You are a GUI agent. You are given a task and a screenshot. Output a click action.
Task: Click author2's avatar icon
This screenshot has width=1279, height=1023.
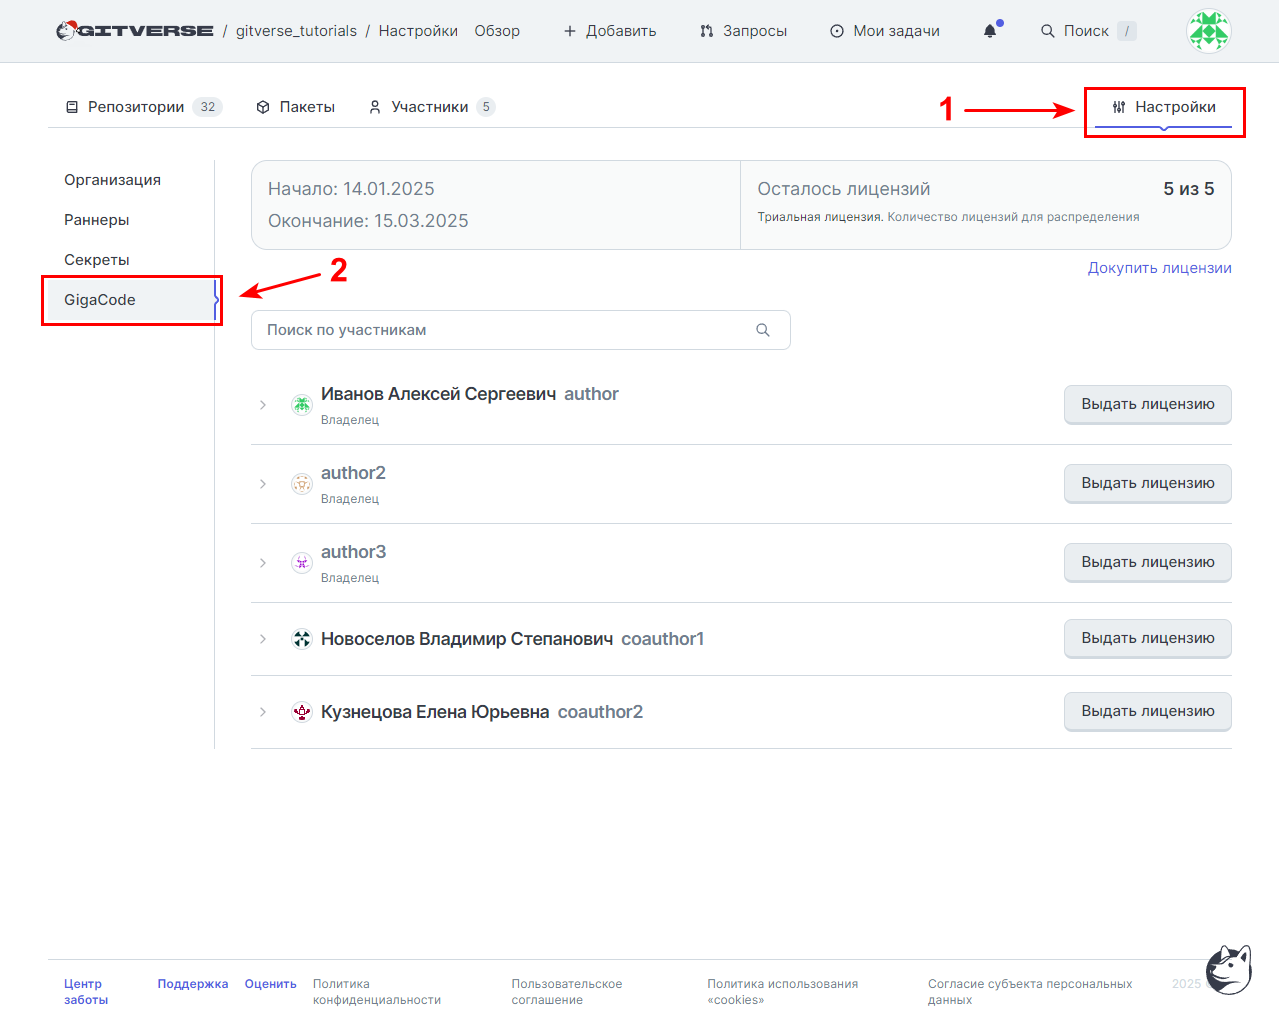point(302,484)
